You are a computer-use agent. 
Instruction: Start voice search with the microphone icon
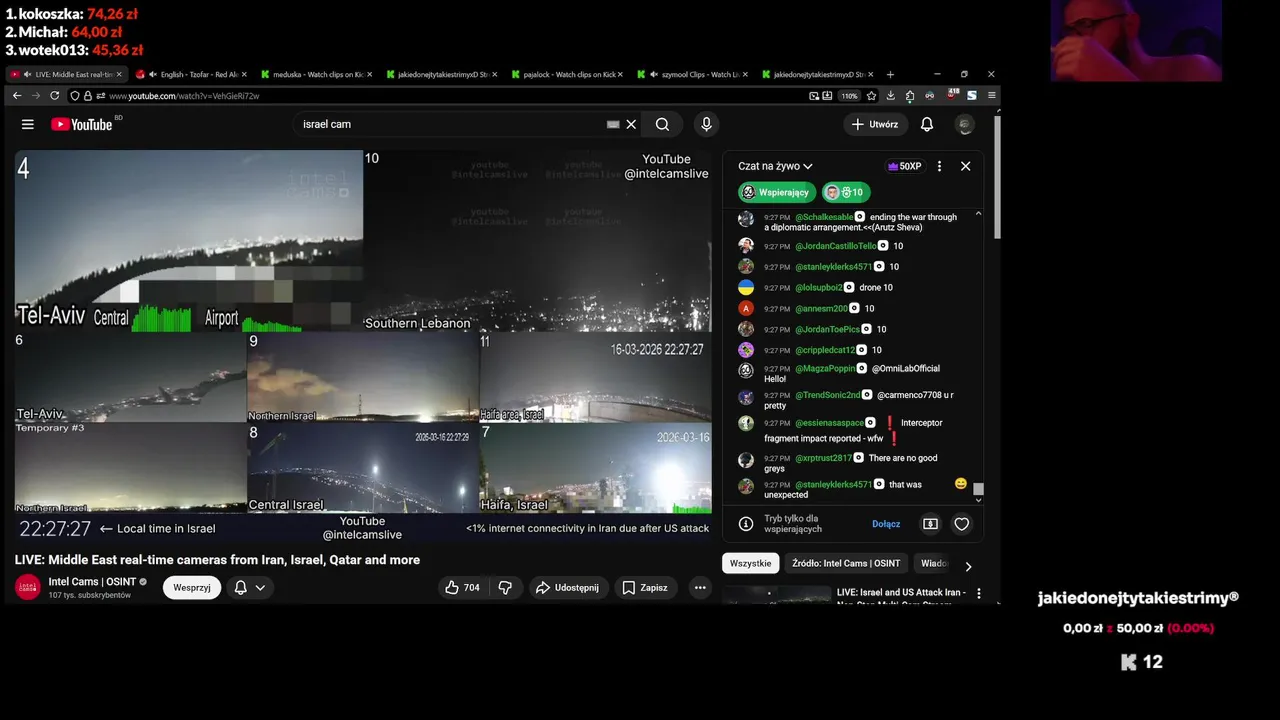click(x=706, y=124)
